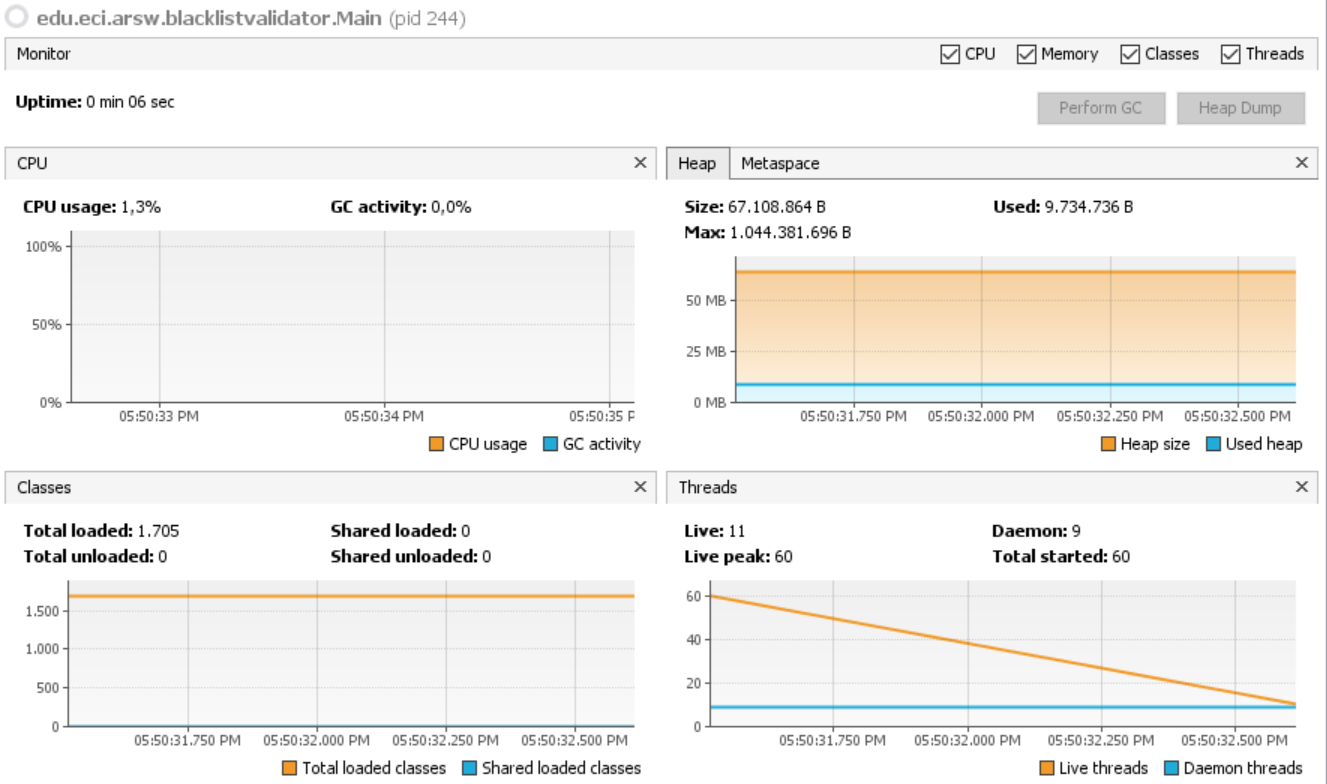
Task: Click the Live threads legend swatch
Action: [x=1047, y=768]
